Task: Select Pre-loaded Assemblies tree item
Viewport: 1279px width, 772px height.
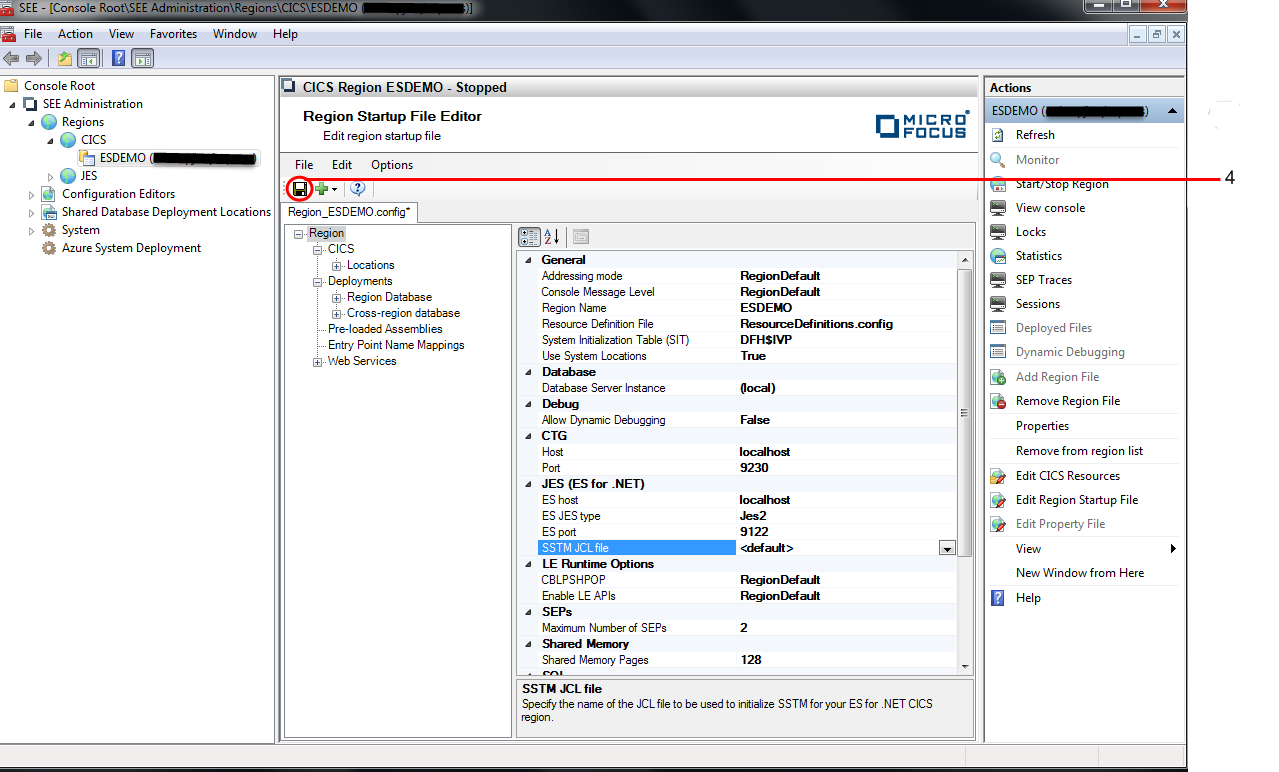Action: (x=384, y=329)
